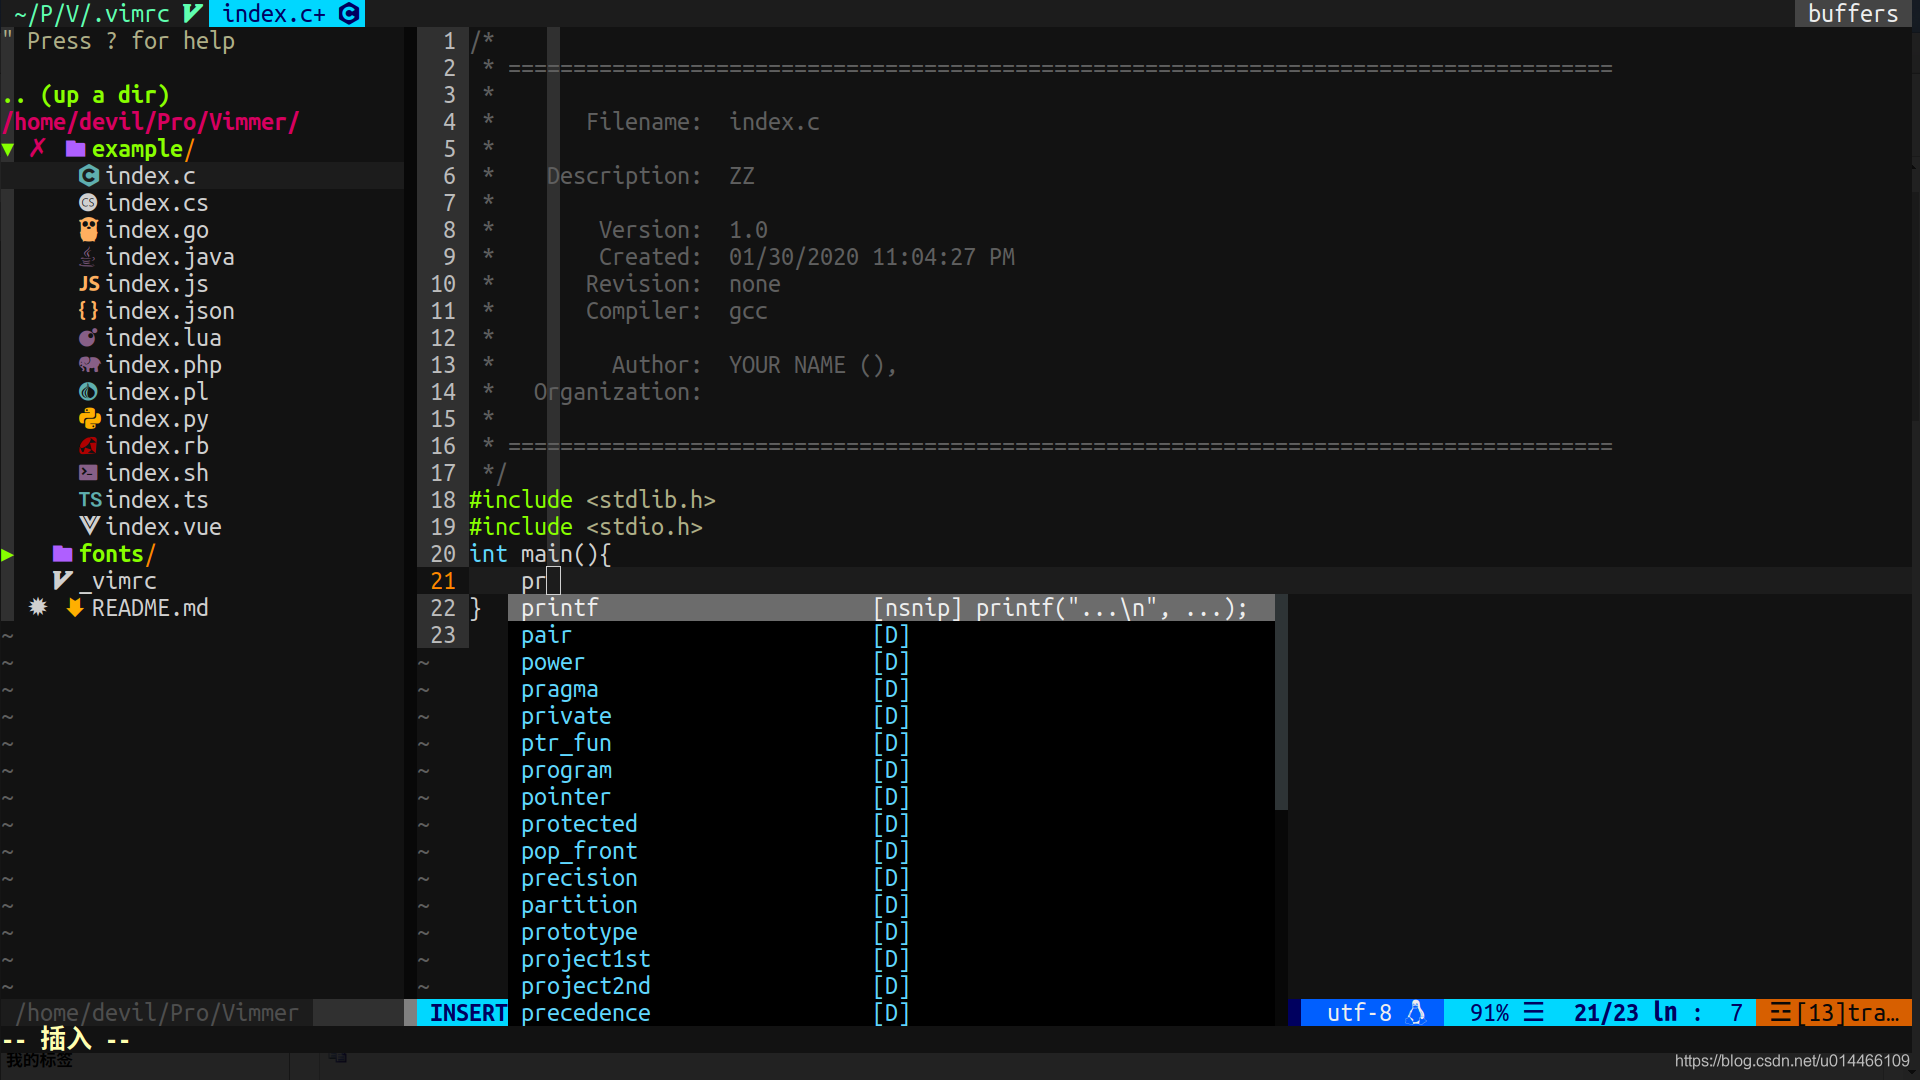Image resolution: width=1920 pixels, height=1080 pixels.
Task: Click the Linux penguin icon in statusline
Action: pos(1416,1013)
